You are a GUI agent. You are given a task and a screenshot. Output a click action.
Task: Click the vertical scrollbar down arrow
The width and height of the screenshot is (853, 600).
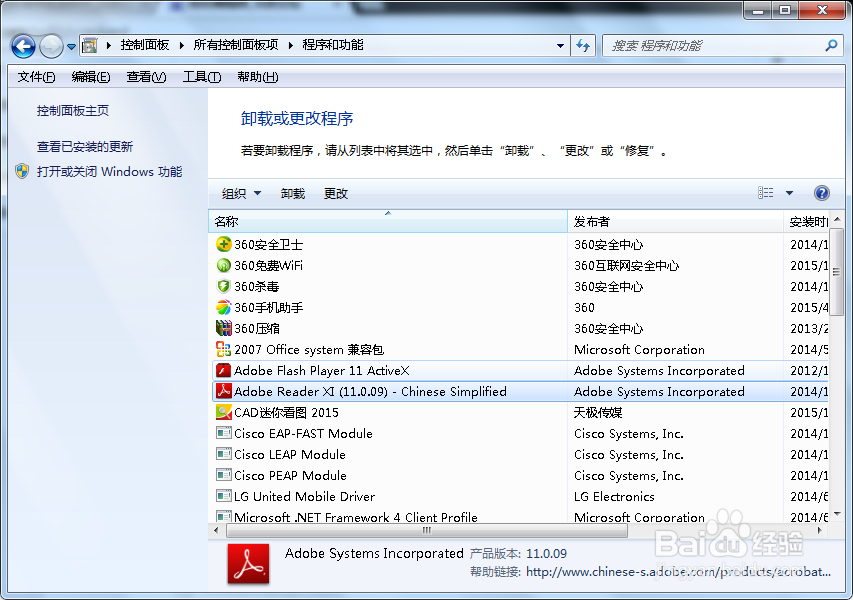[x=837, y=514]
